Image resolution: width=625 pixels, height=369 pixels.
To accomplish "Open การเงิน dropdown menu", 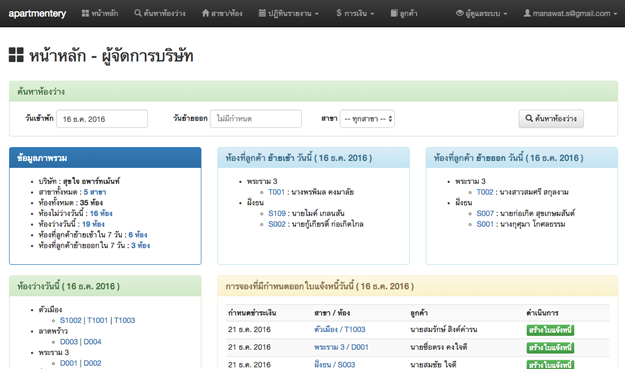I will pos(355,13).
